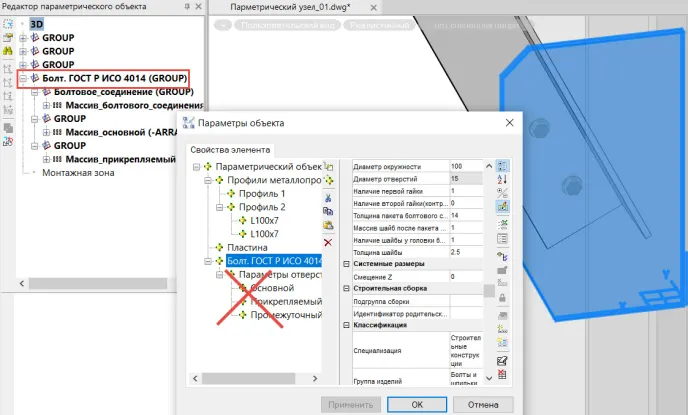Select the Пластина tree item
The image size is (688, 415).
tap(248, 246)
